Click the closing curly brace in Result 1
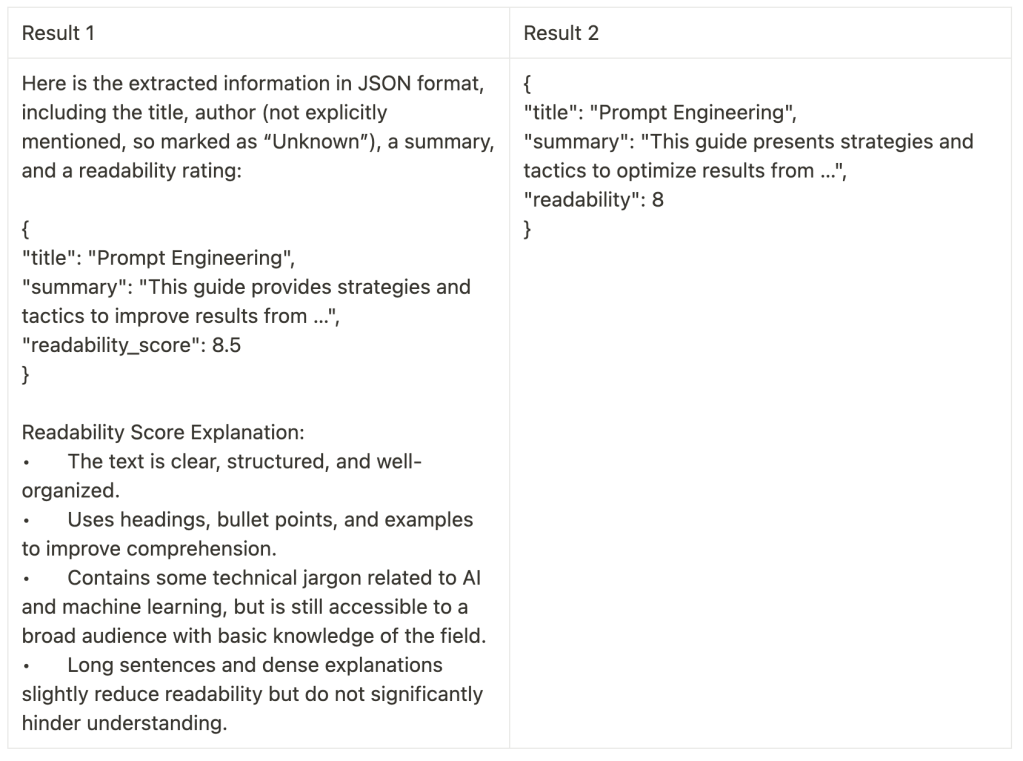The height and width of the screenshot is (761, 1023). [26, 374]
